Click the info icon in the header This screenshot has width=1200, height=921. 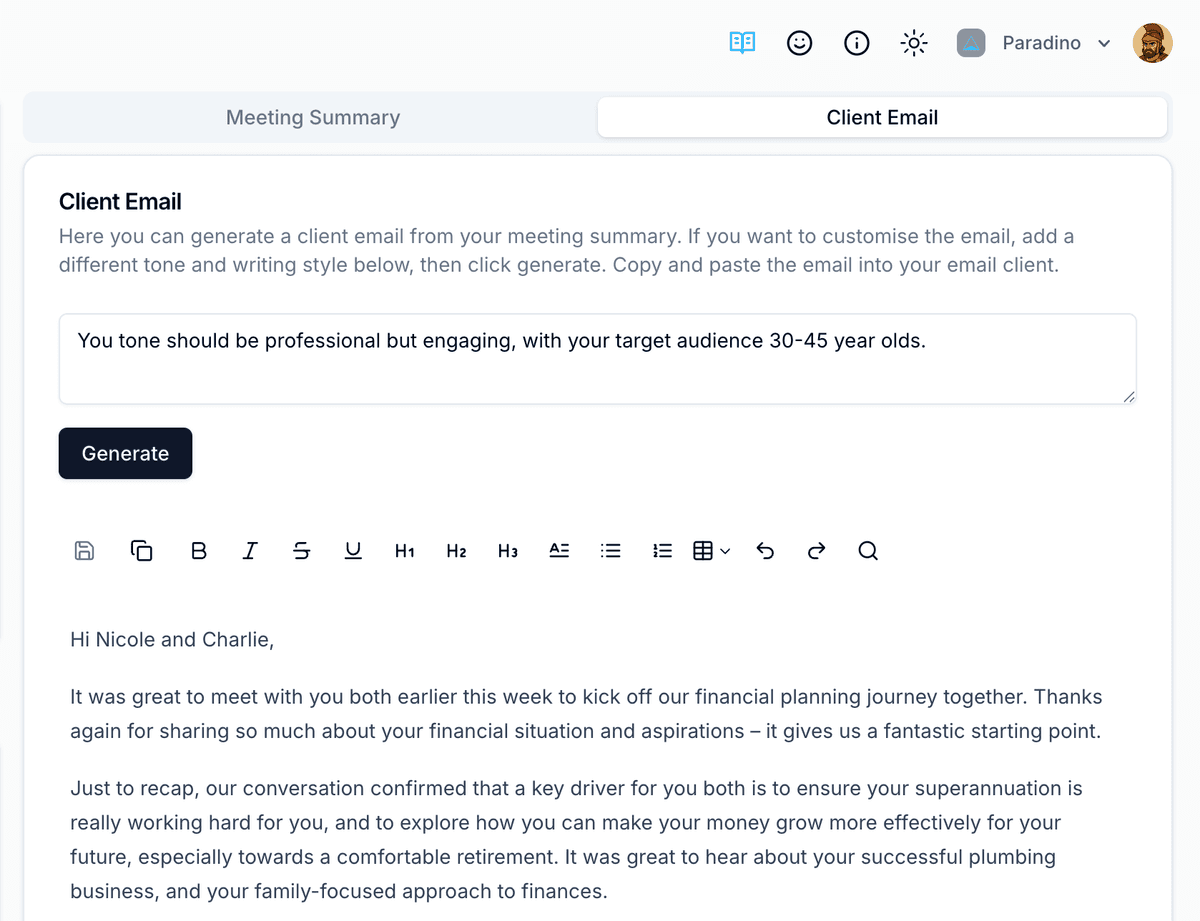point(857,42)
